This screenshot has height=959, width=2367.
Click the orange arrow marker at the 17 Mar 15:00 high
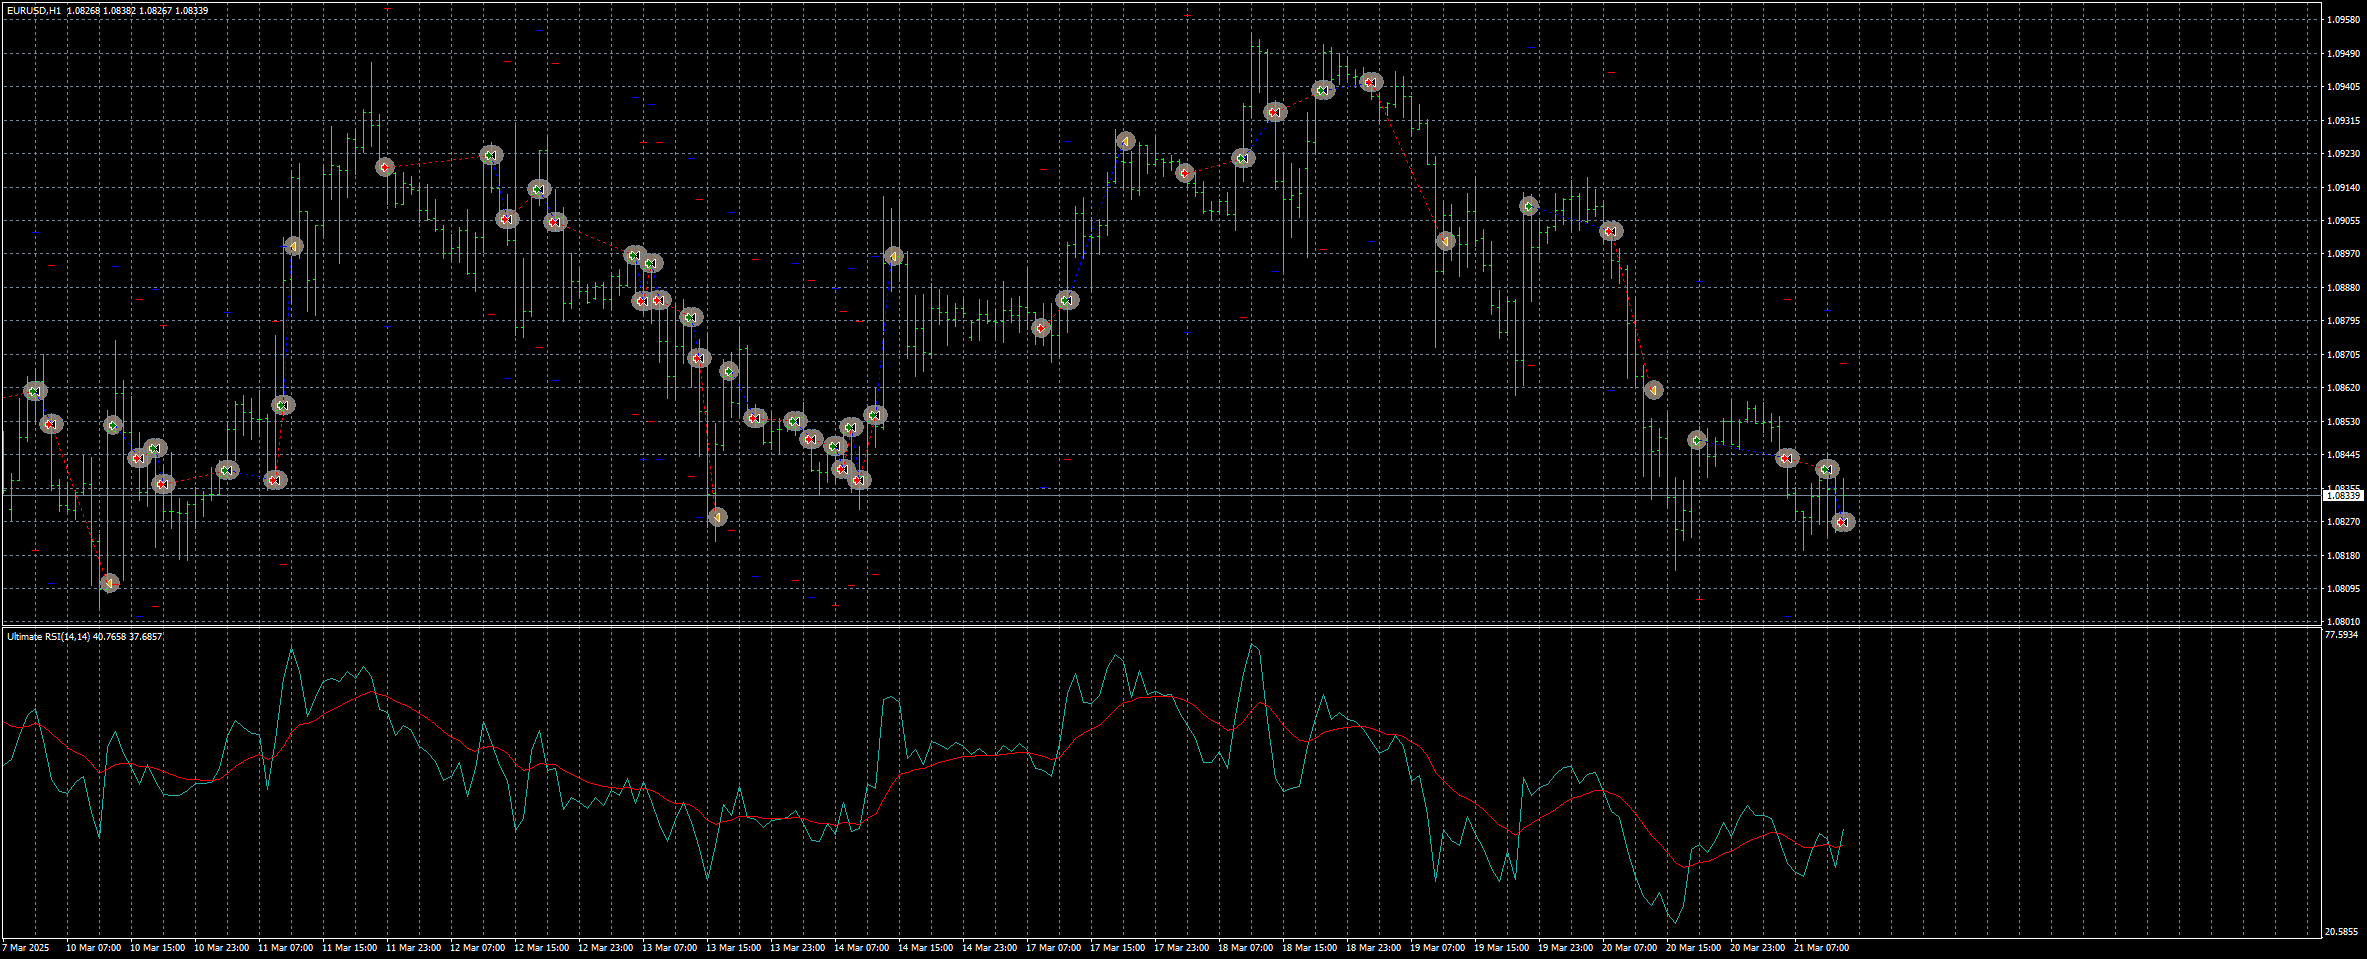pyautogui.click(x=1125, y=142)
